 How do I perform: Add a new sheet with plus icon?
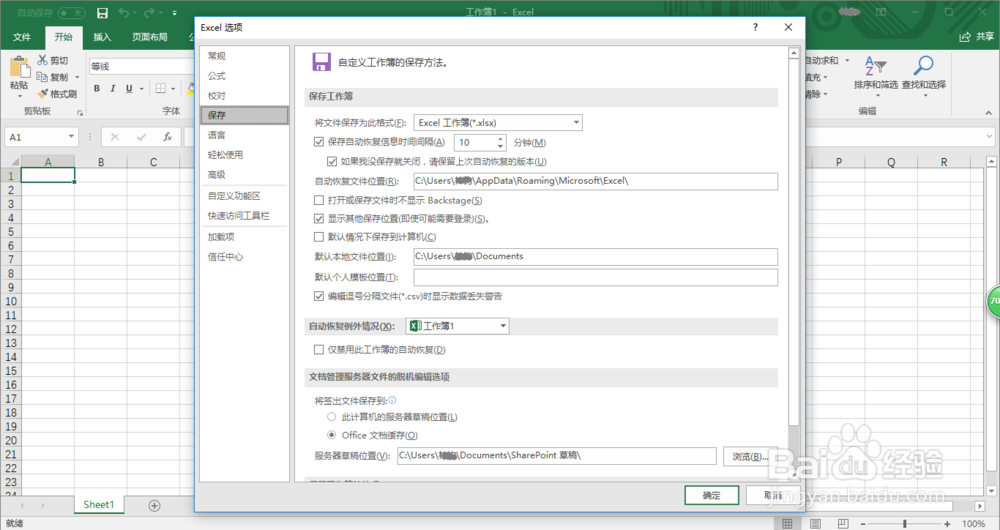[154, 505]
